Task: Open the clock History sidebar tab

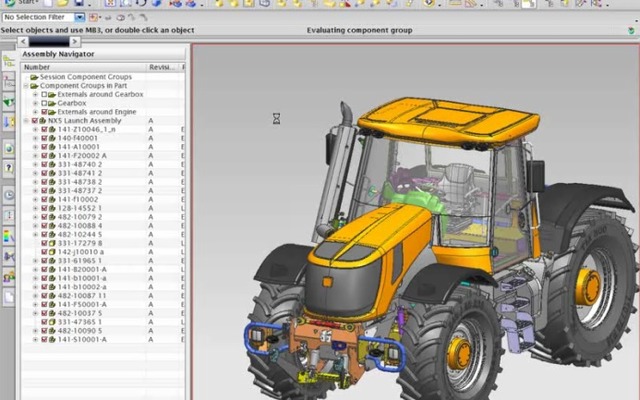Action: 9,195
